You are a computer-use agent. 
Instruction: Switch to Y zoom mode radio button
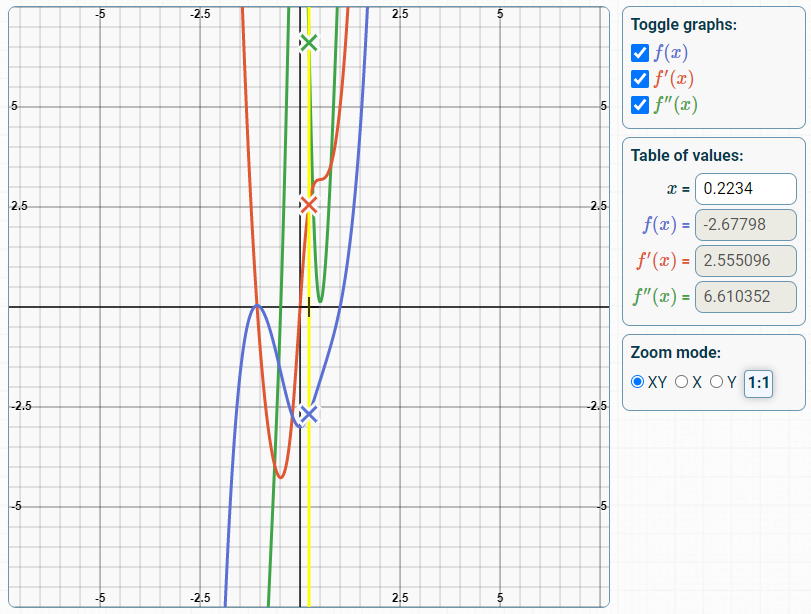coord(716,382)
